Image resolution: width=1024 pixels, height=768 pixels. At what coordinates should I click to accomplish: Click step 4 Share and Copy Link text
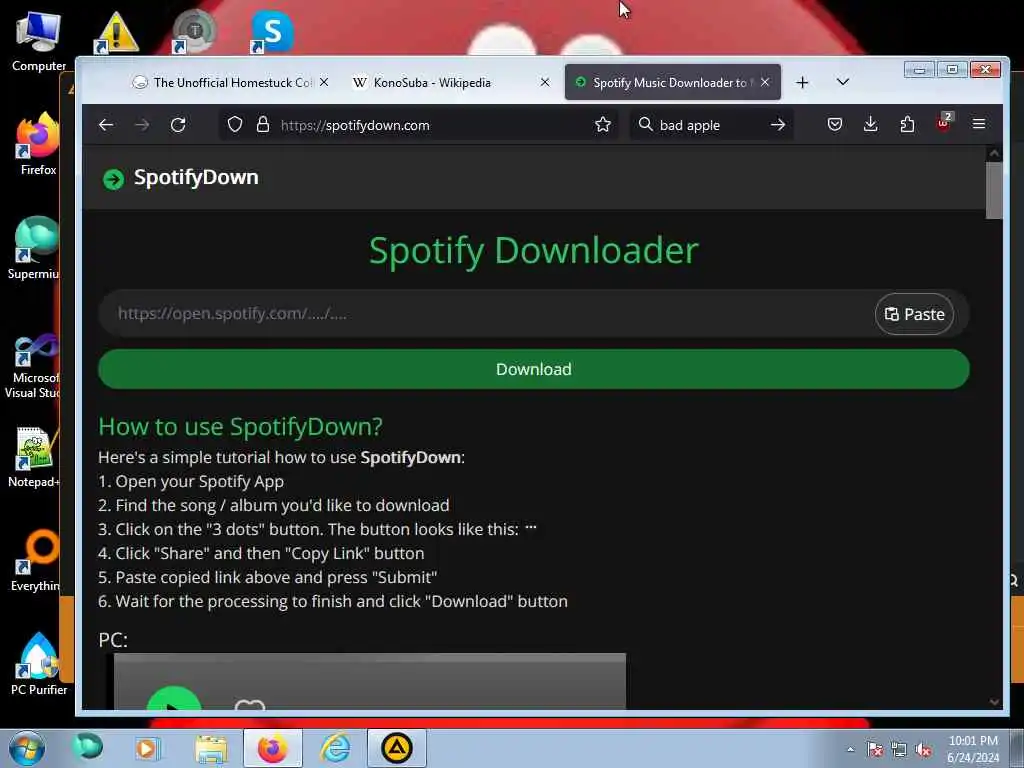tap(261, 554)
